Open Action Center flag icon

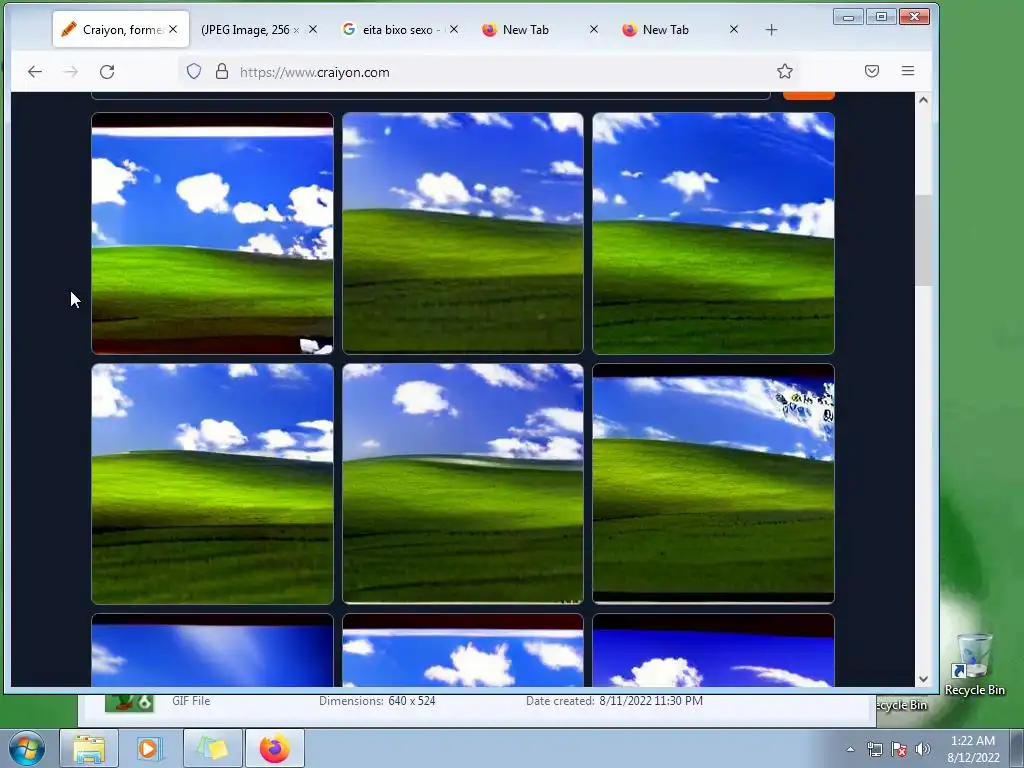point(899,749)
